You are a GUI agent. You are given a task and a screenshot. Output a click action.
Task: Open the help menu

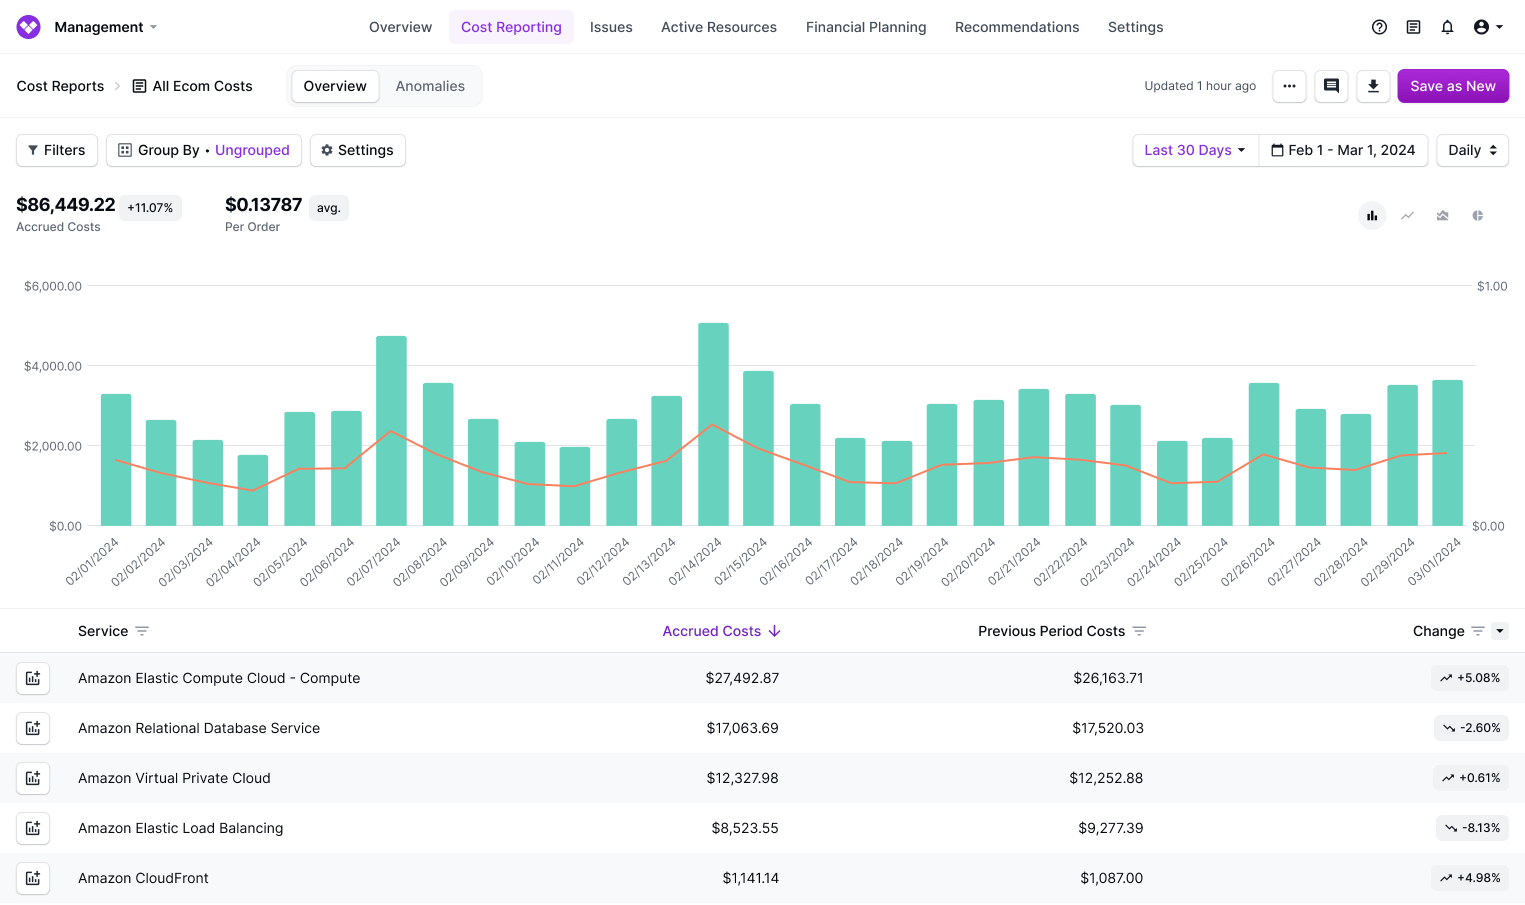point(1379,27)
